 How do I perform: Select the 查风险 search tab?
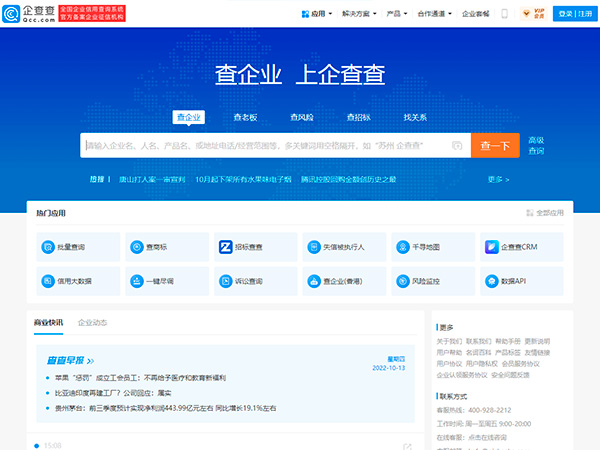point(302,117)
